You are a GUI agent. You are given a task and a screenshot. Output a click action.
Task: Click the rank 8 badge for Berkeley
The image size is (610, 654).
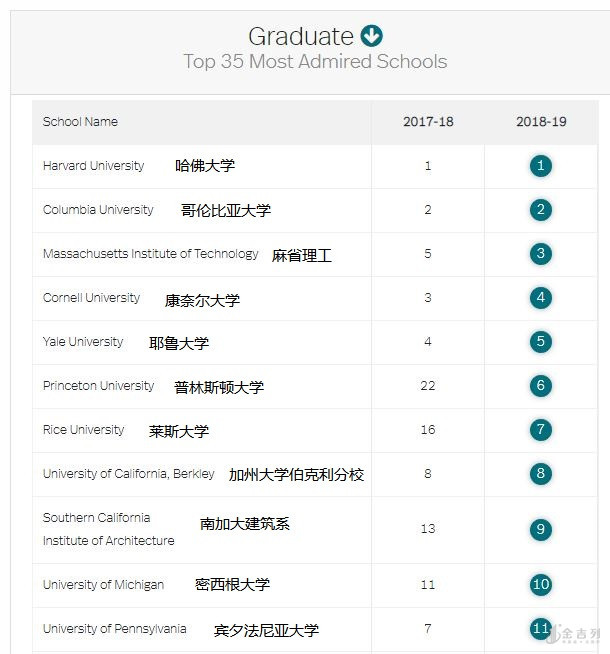[x=541, y=474]
